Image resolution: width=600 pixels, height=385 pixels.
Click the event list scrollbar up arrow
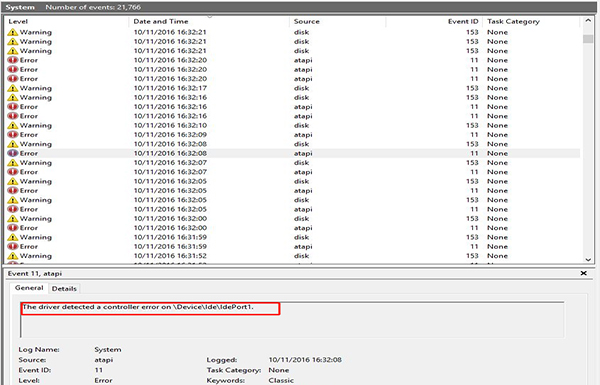[x=588, y=21]
